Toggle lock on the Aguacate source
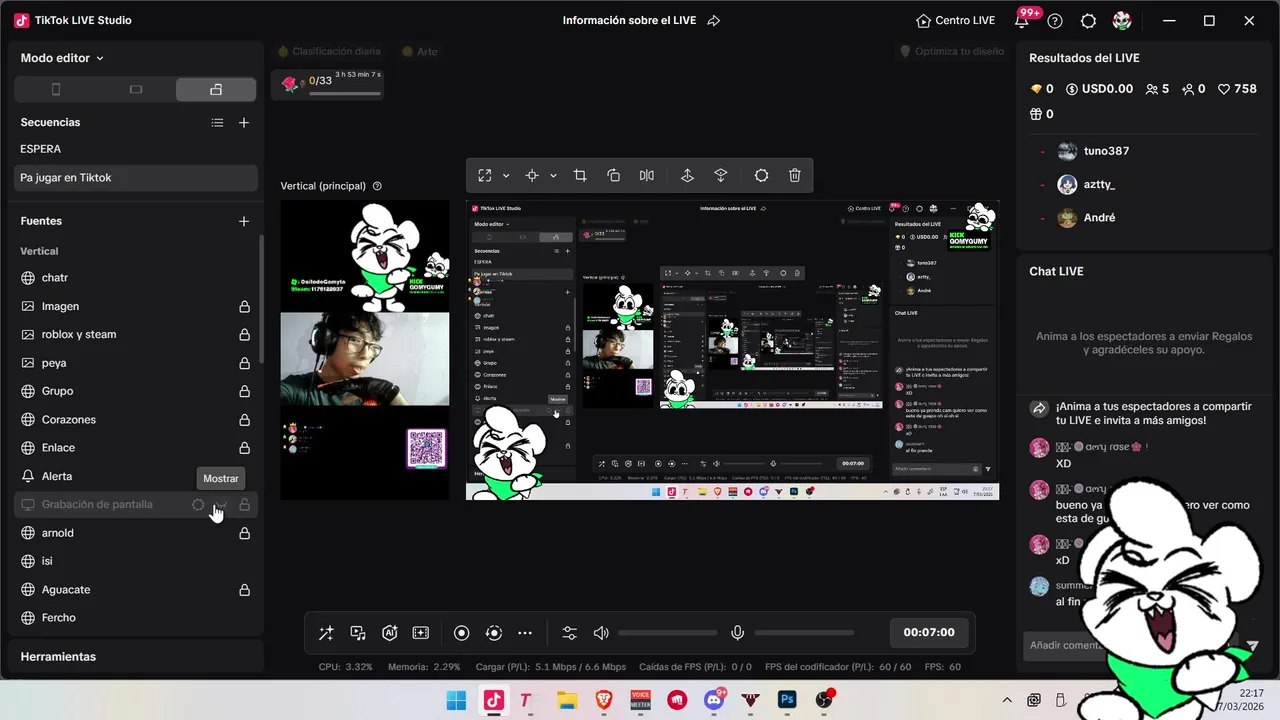 click(x=244, y=590)
